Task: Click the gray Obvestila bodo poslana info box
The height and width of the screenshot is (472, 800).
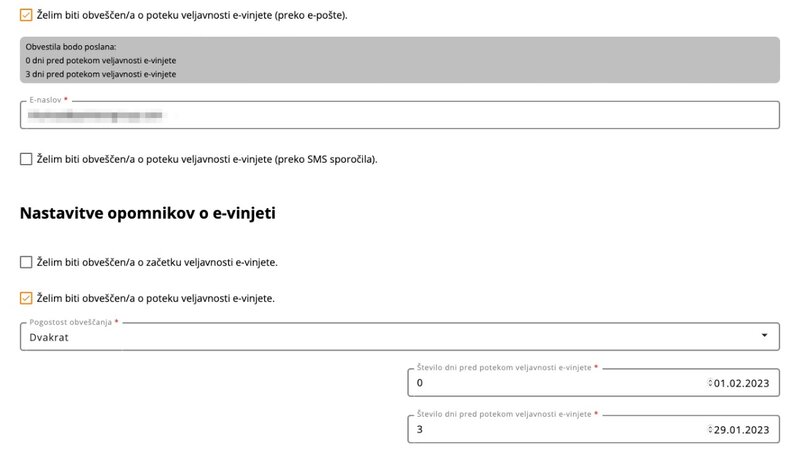Action: pos(399,60)
